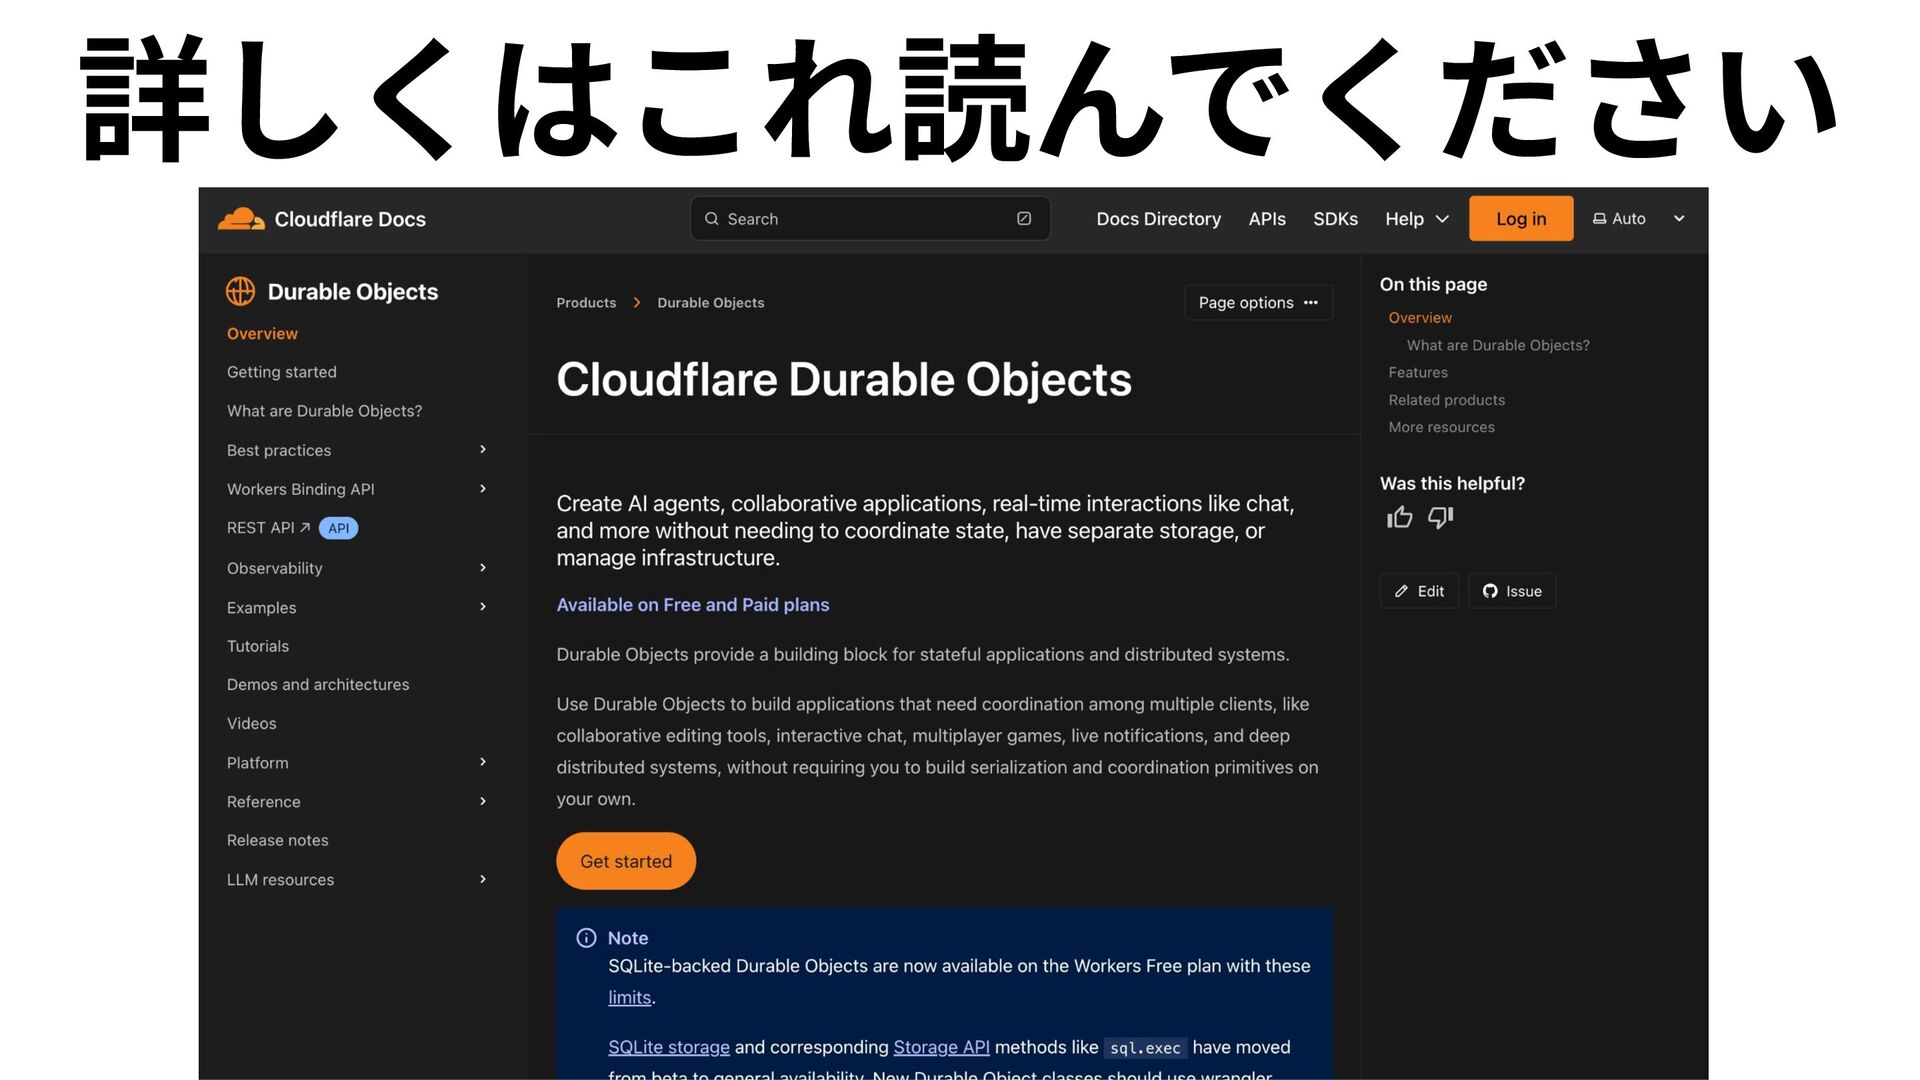Image resolution: width=1920 pixels, height=1080 pixels.
Task: Expand the Best practices section
Action: point(483,450)
